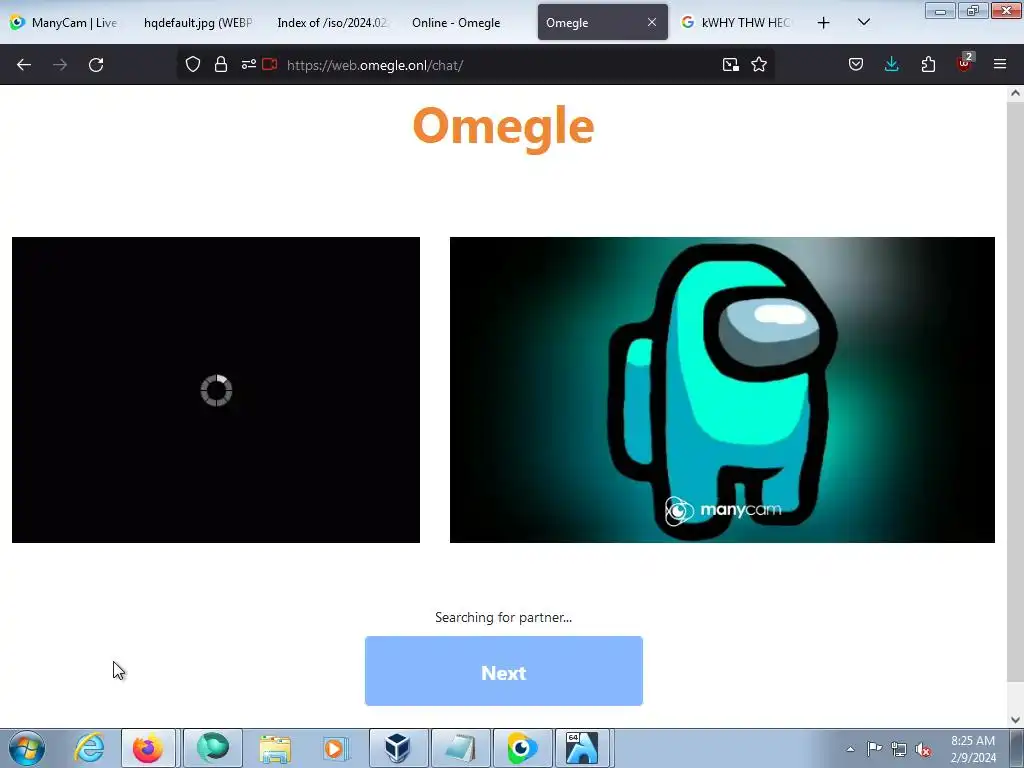Open Action Center flag icon
Screen dimensions: 1024x768
point(874,749)
